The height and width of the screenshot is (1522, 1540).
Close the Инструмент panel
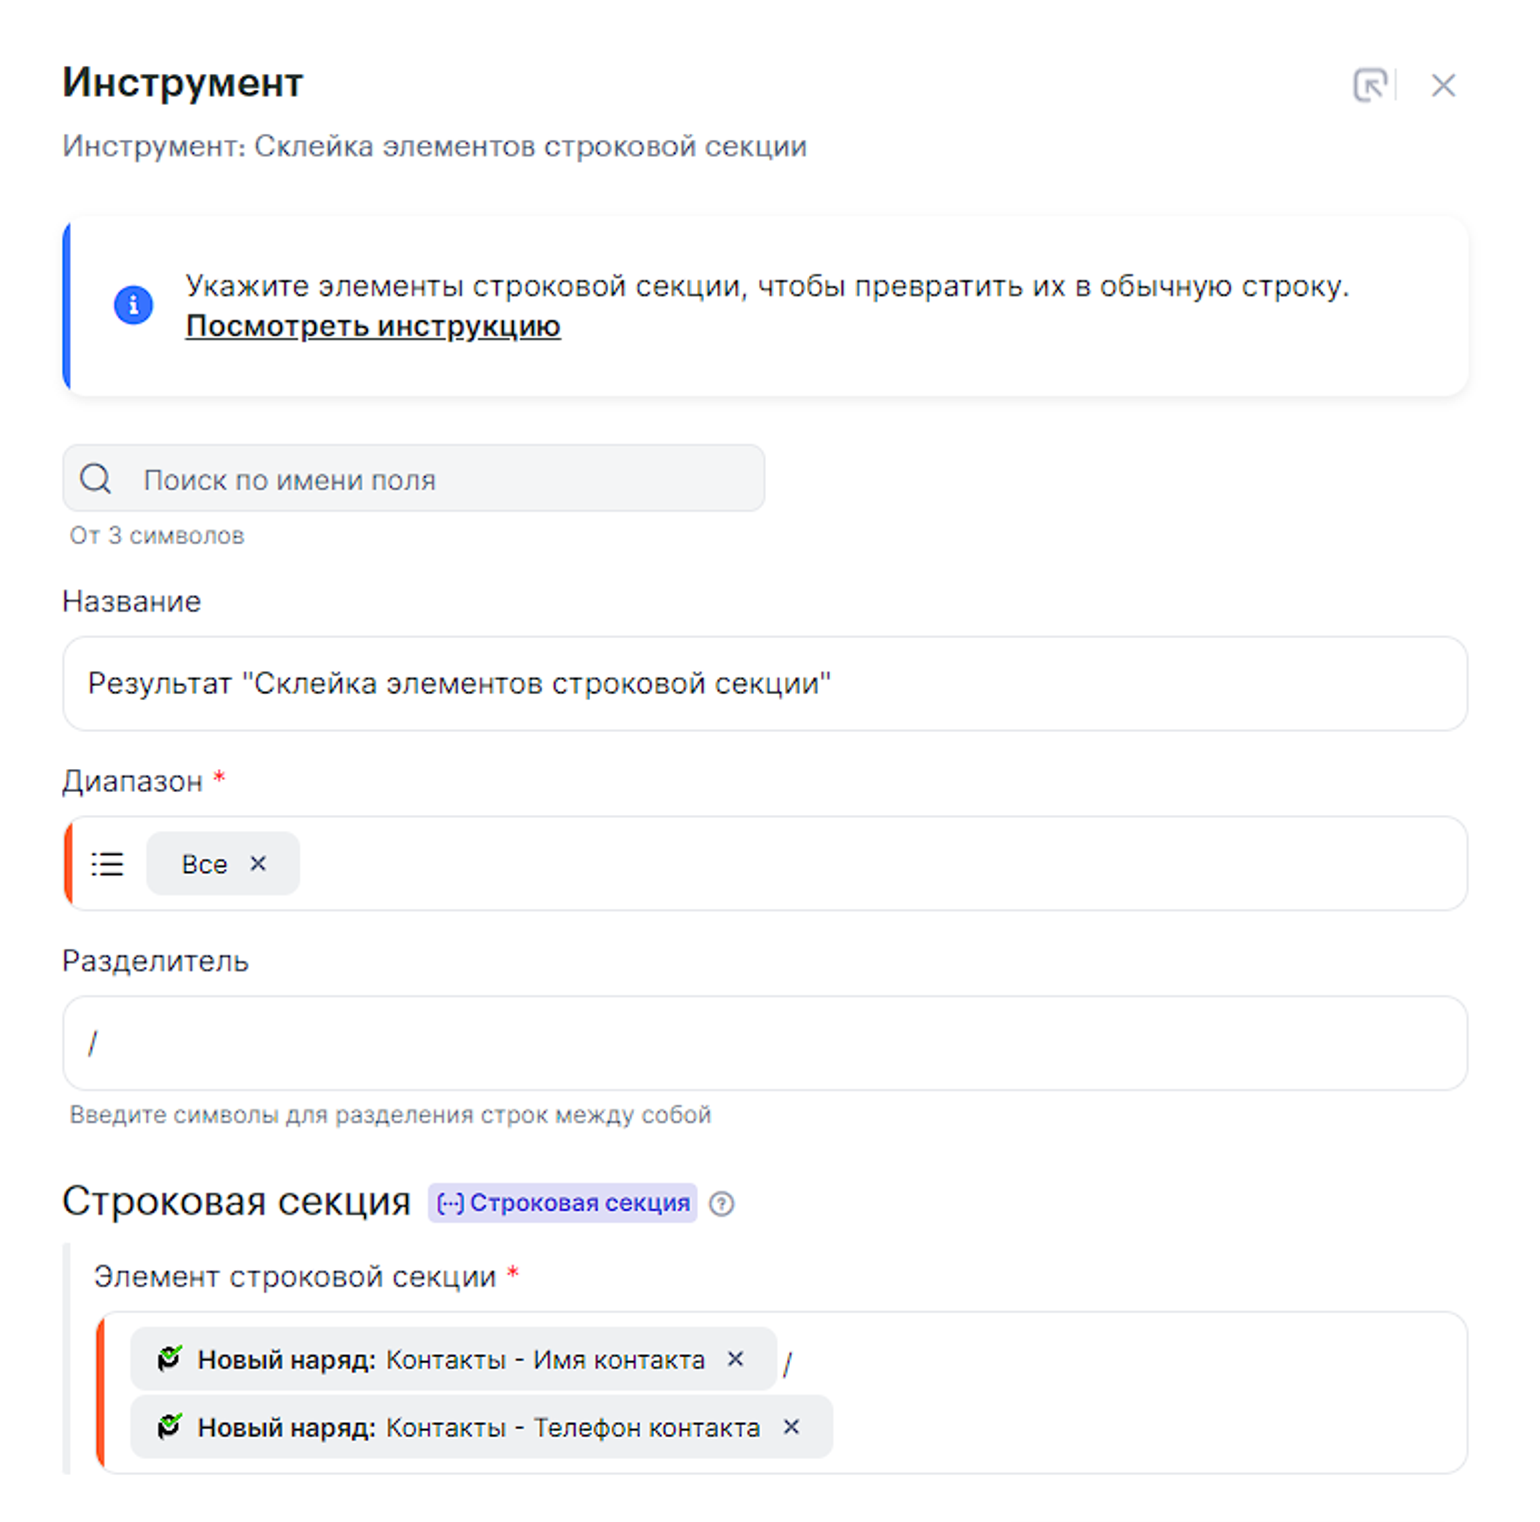1442,86
